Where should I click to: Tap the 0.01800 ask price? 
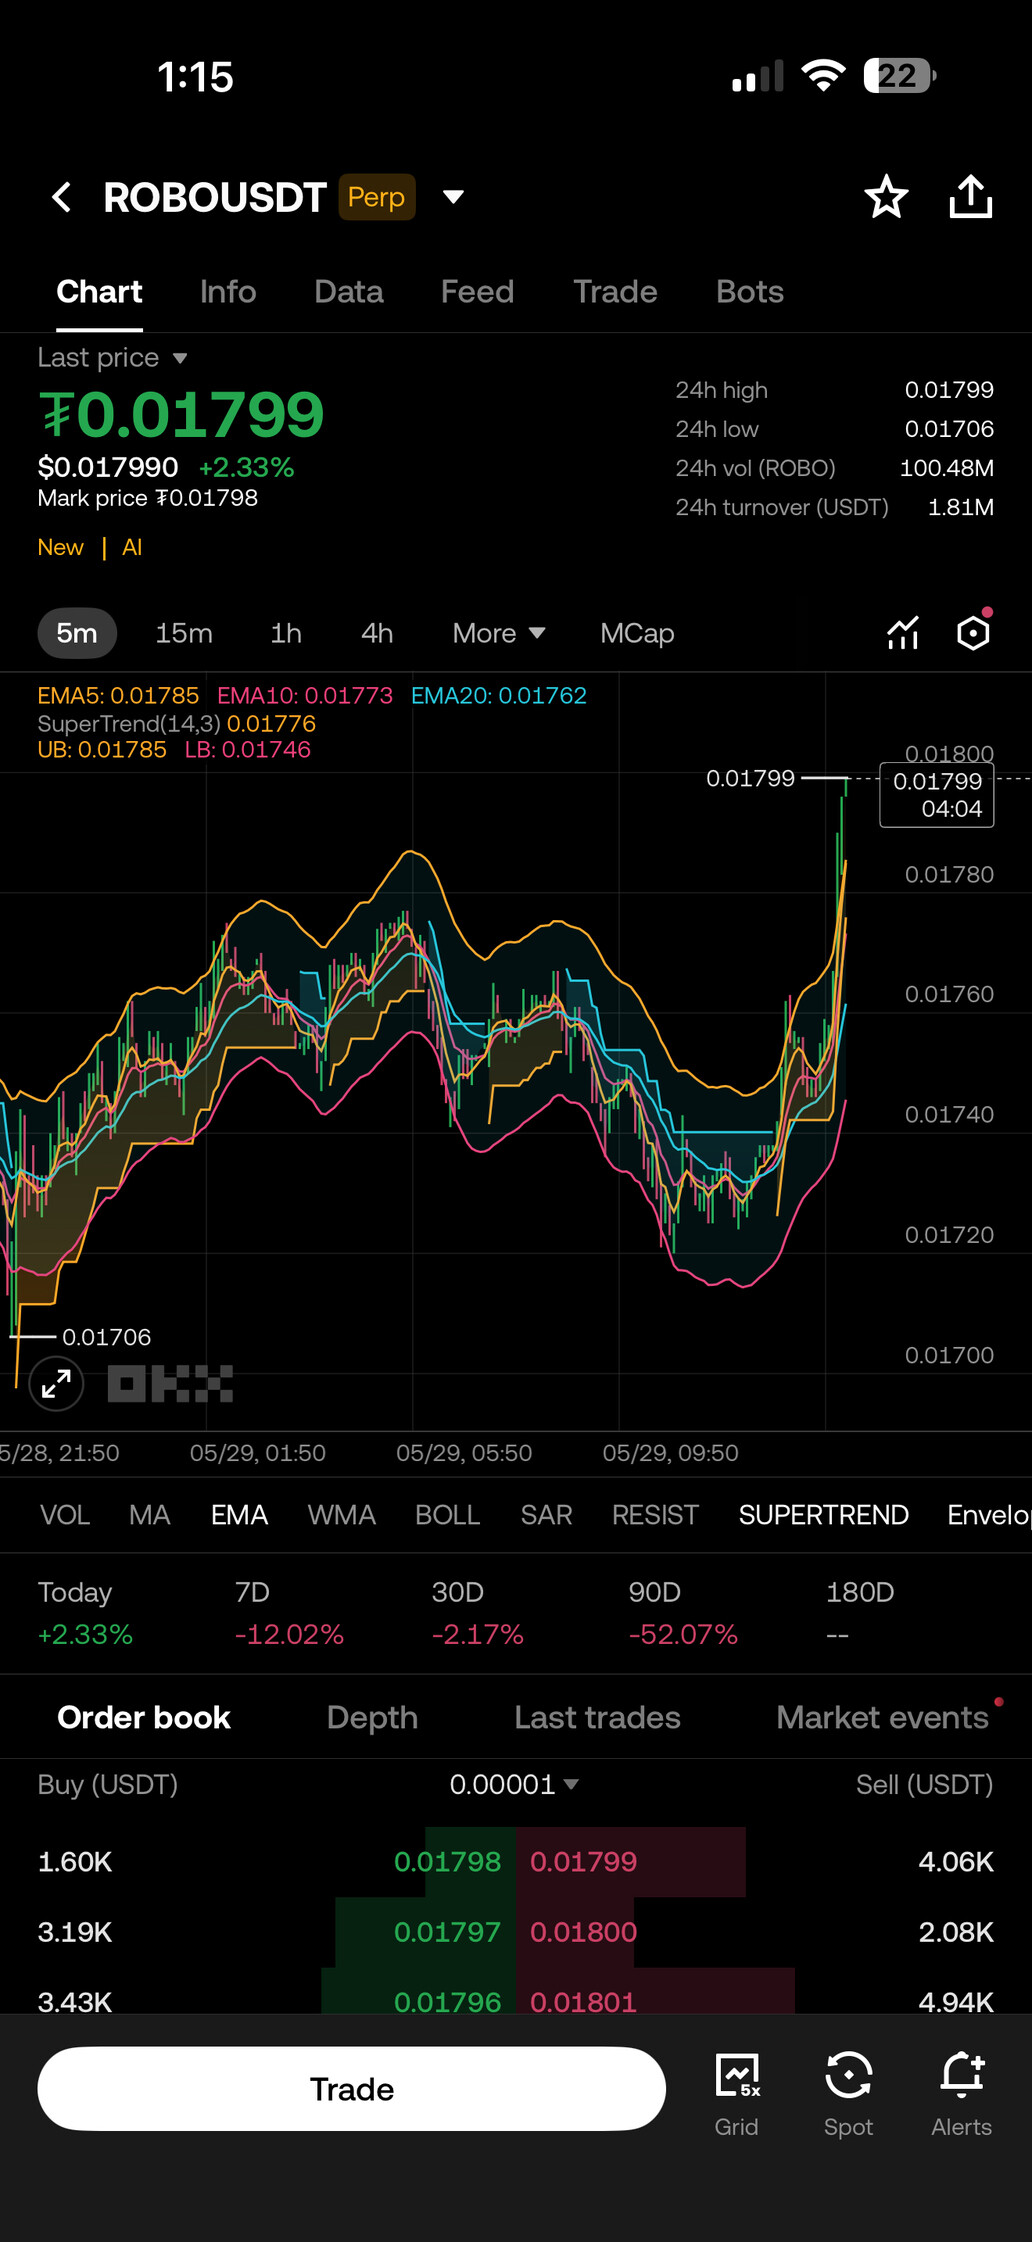click(583, 1932)
